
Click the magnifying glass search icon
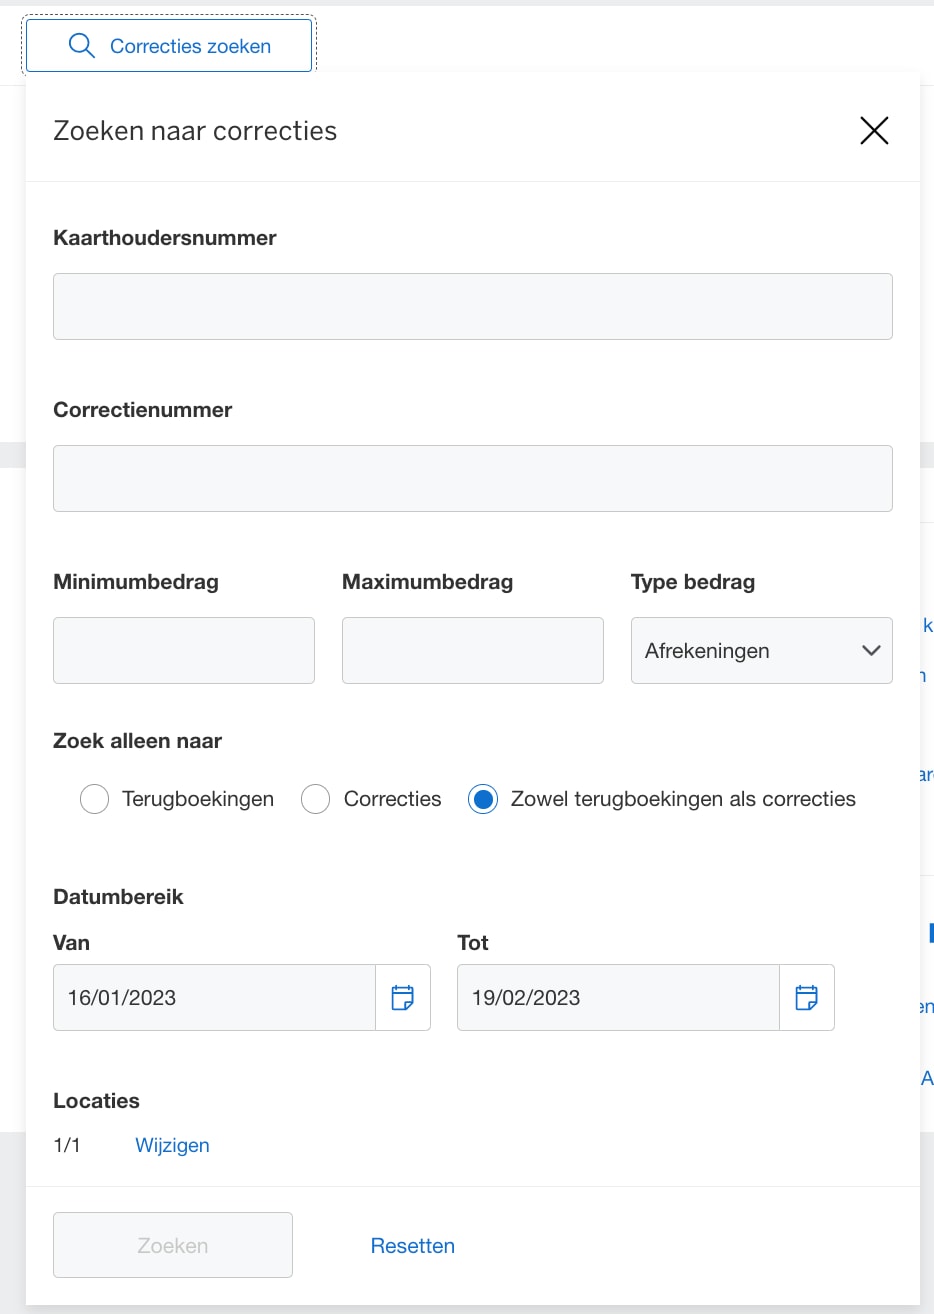click(x=82, y=45)
